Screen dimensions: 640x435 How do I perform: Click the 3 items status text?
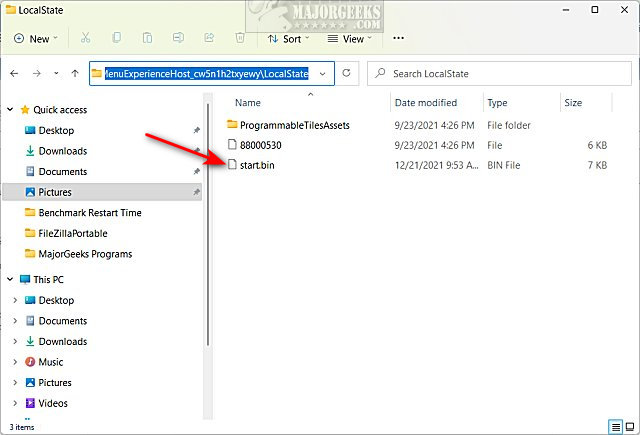22,427
